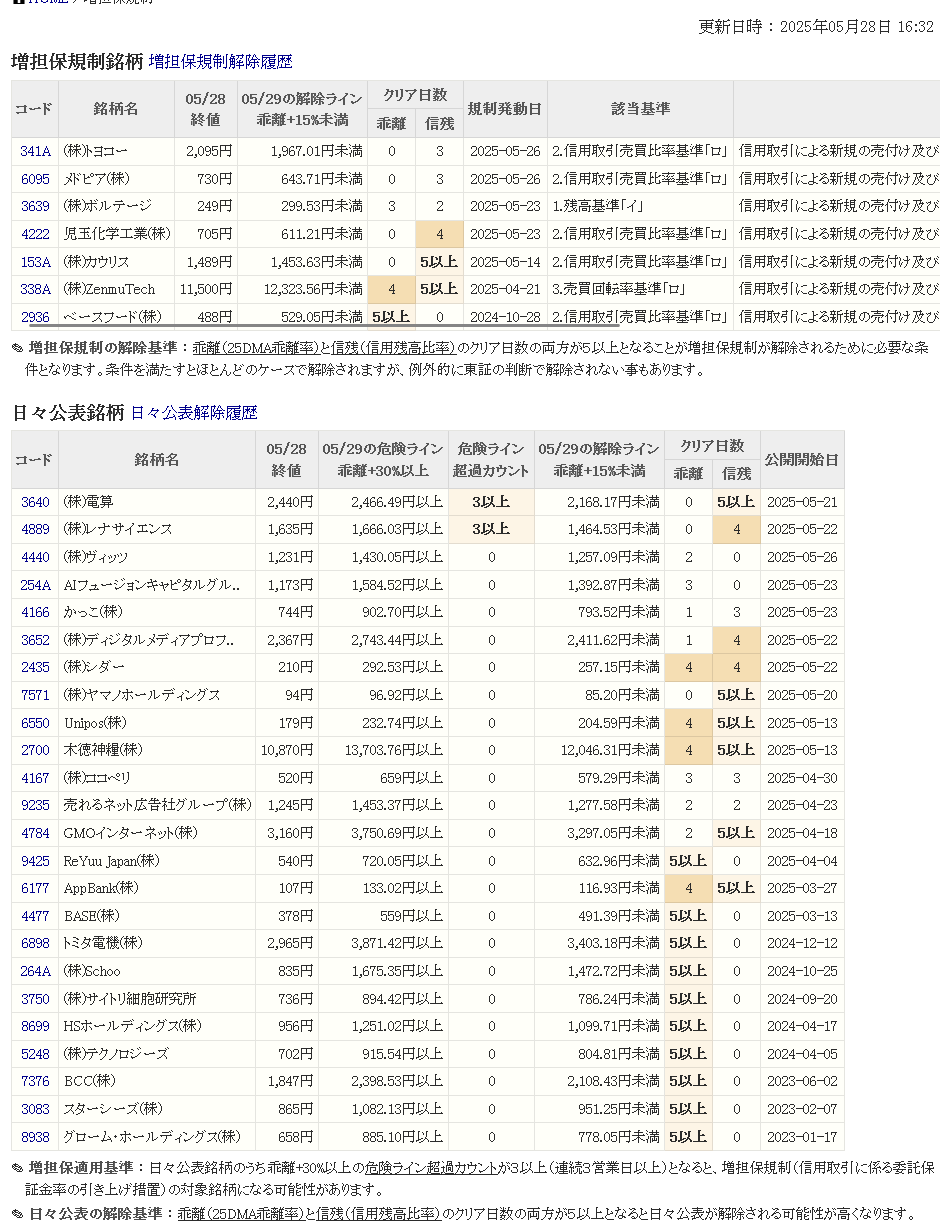
Task: Click underlined 危険ライン超過カウント term in the note
Action: [x=431, y=1167]
